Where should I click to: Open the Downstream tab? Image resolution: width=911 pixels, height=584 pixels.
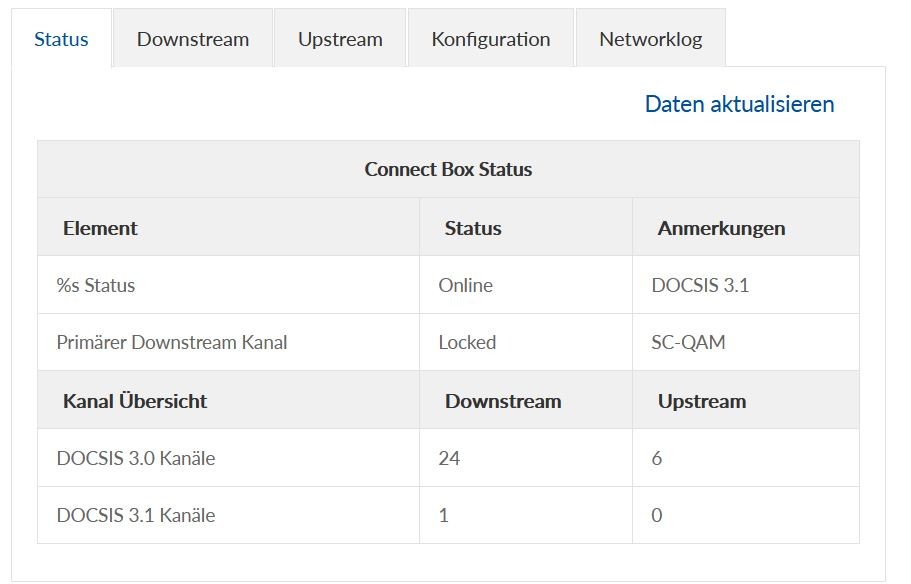[x=193, y=39]
